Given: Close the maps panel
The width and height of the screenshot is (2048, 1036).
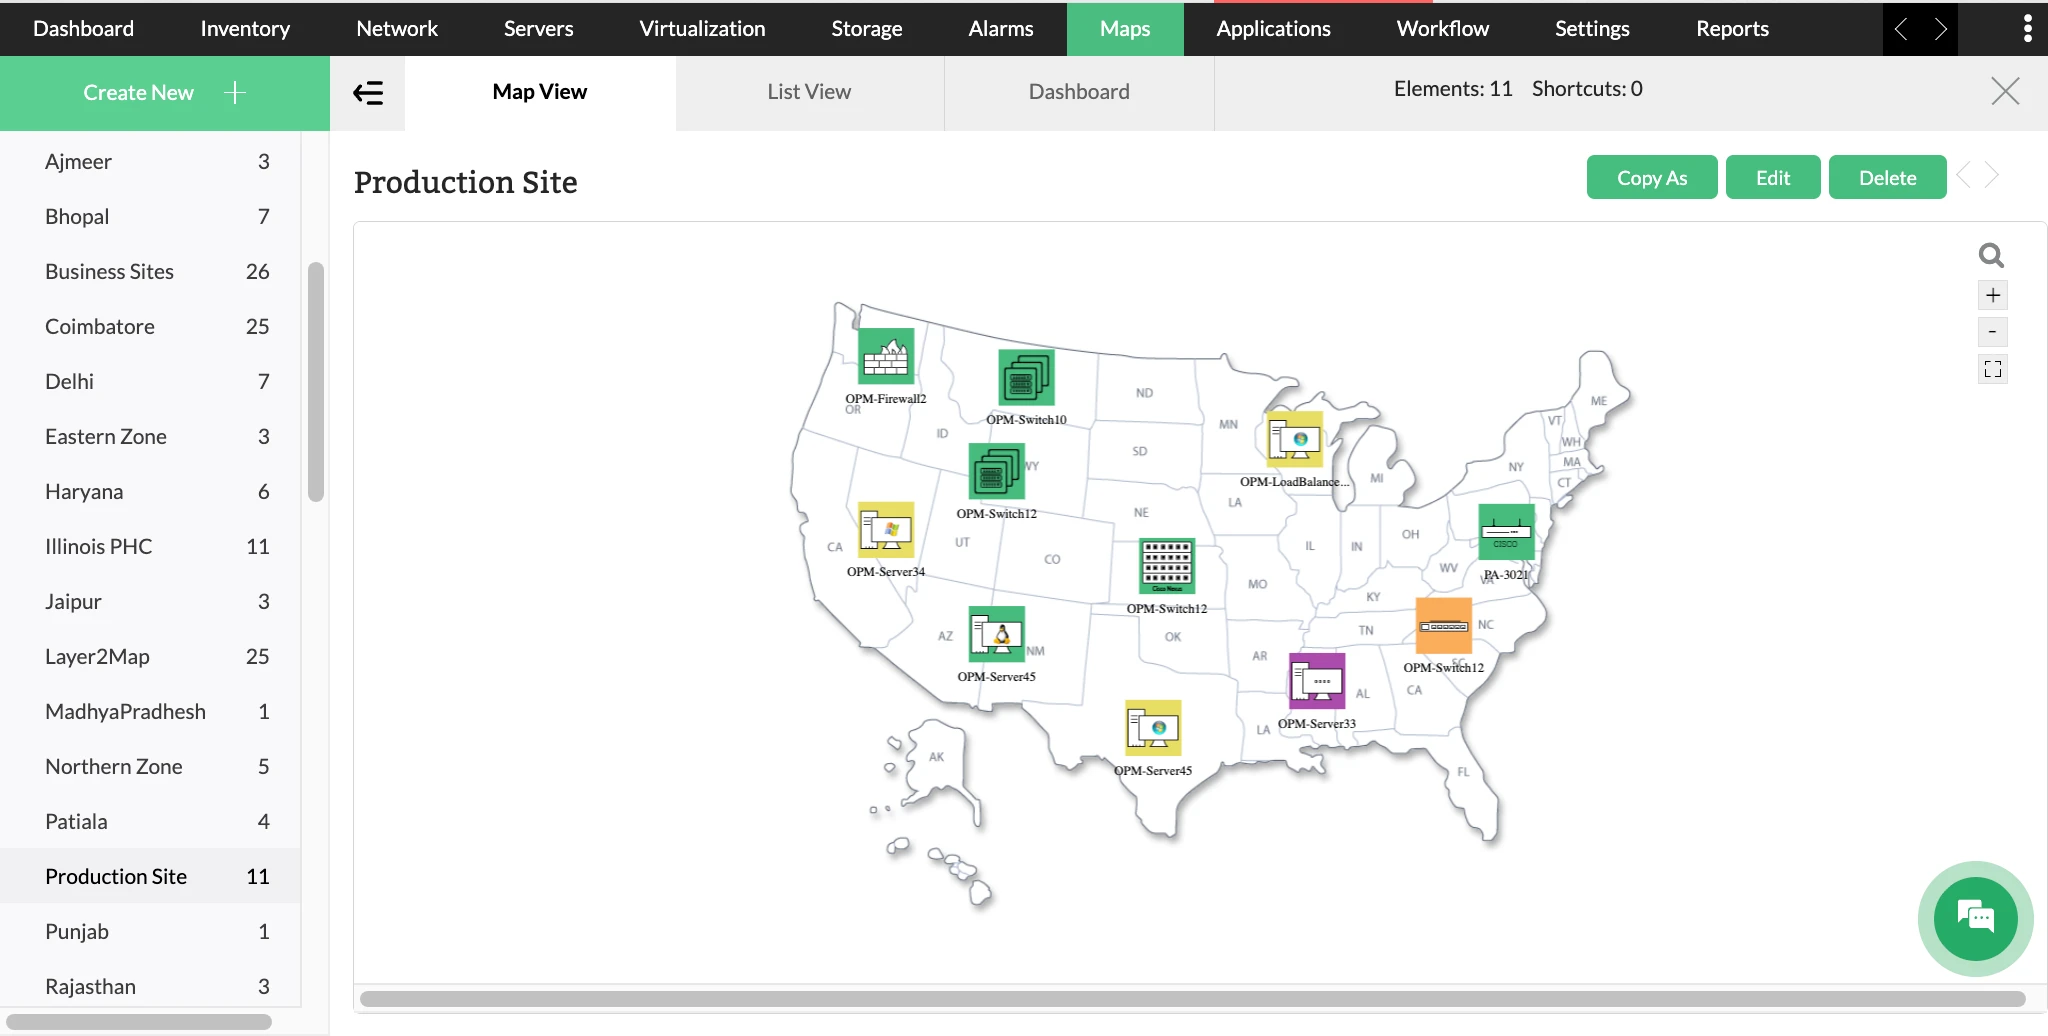Looking at the screenshot, I should 2005,91.
